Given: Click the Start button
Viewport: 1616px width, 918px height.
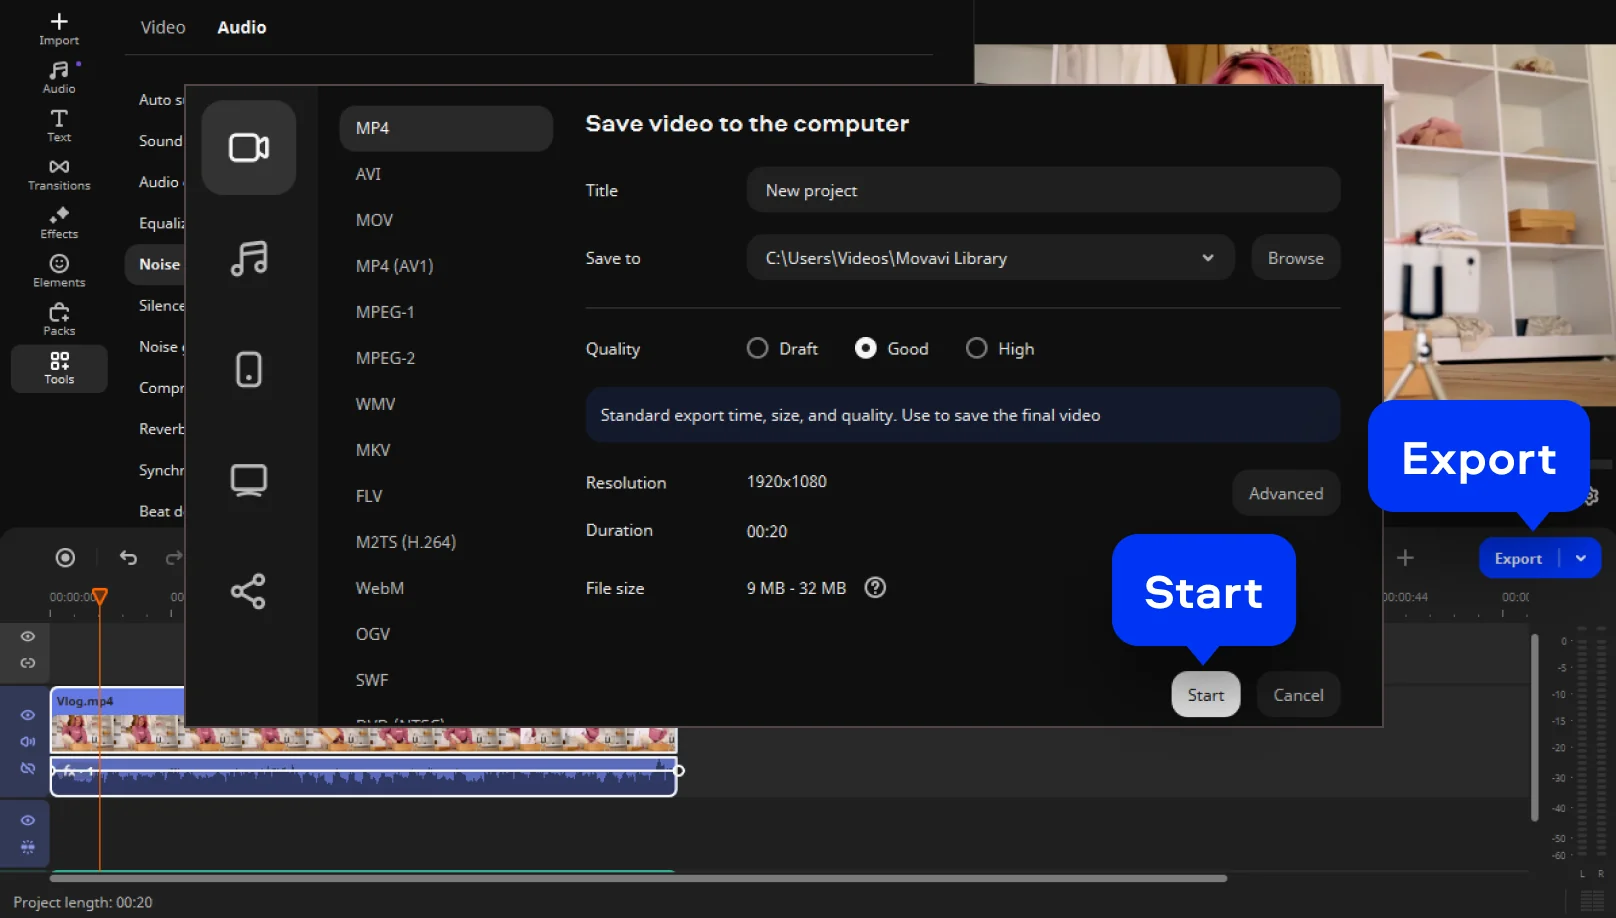Looking at the screenshot, I should (1205, 695).
